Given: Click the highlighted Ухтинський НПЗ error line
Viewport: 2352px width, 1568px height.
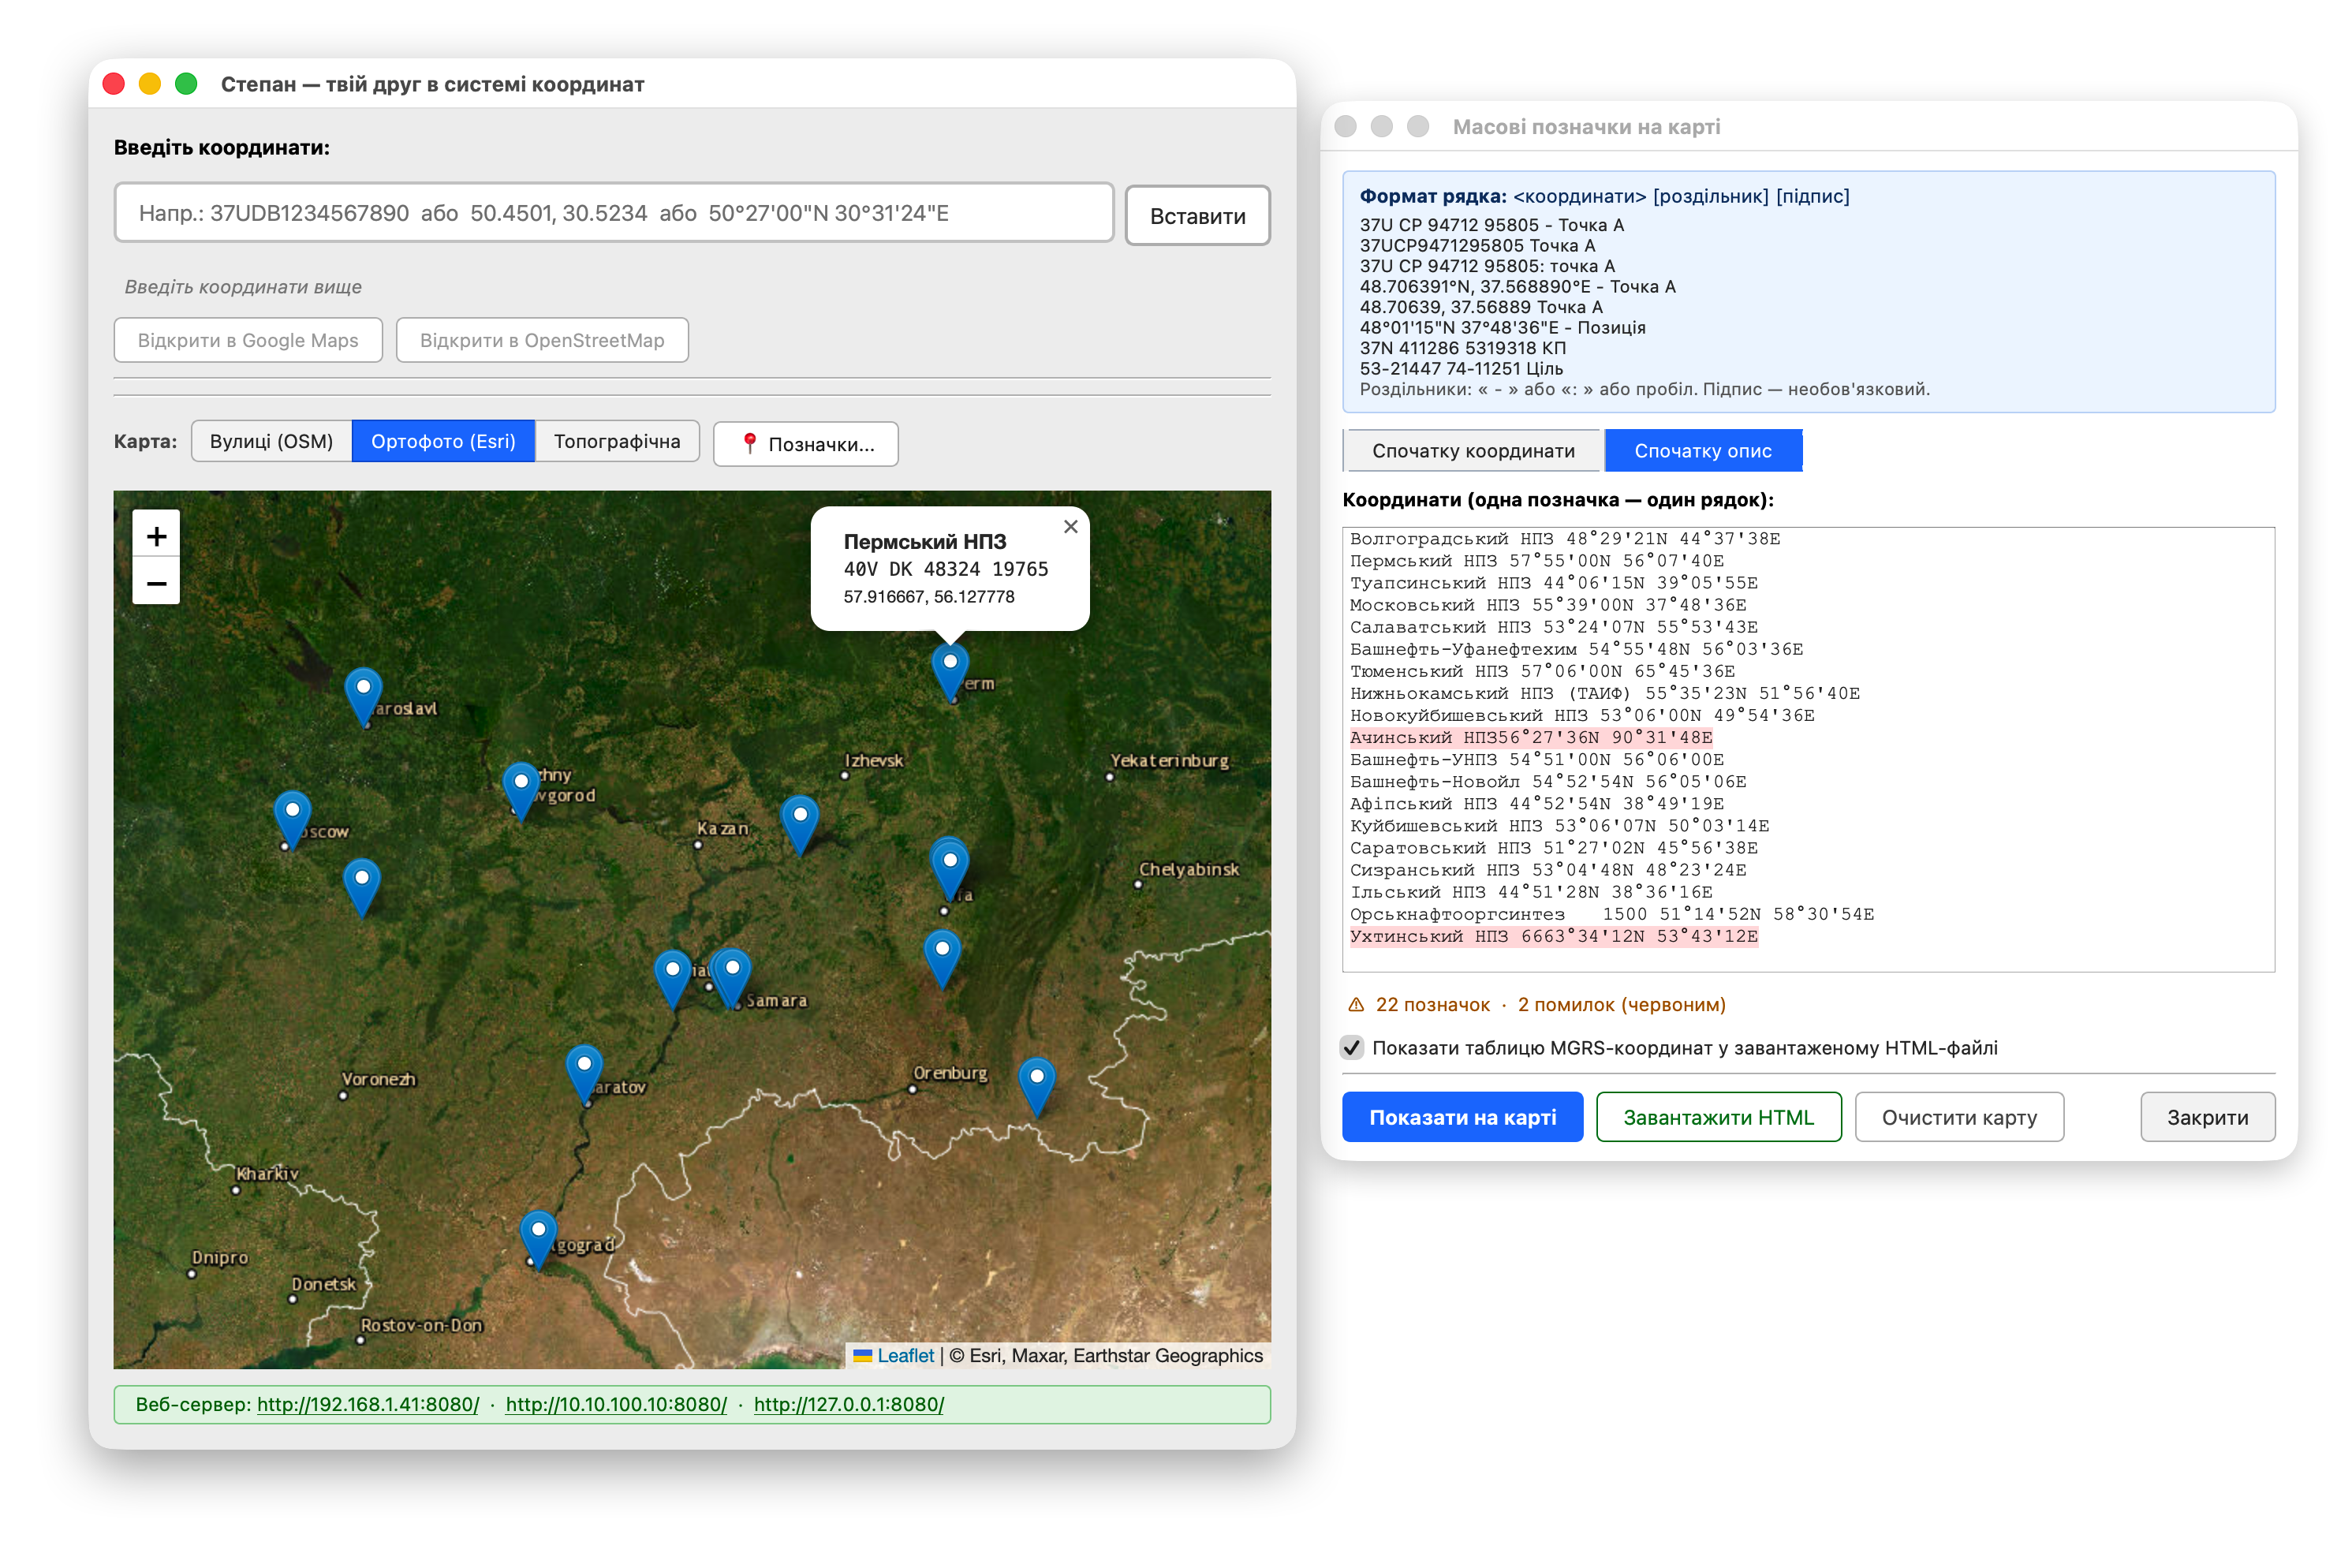Looking at the screenshot, I should point(1554,937).
